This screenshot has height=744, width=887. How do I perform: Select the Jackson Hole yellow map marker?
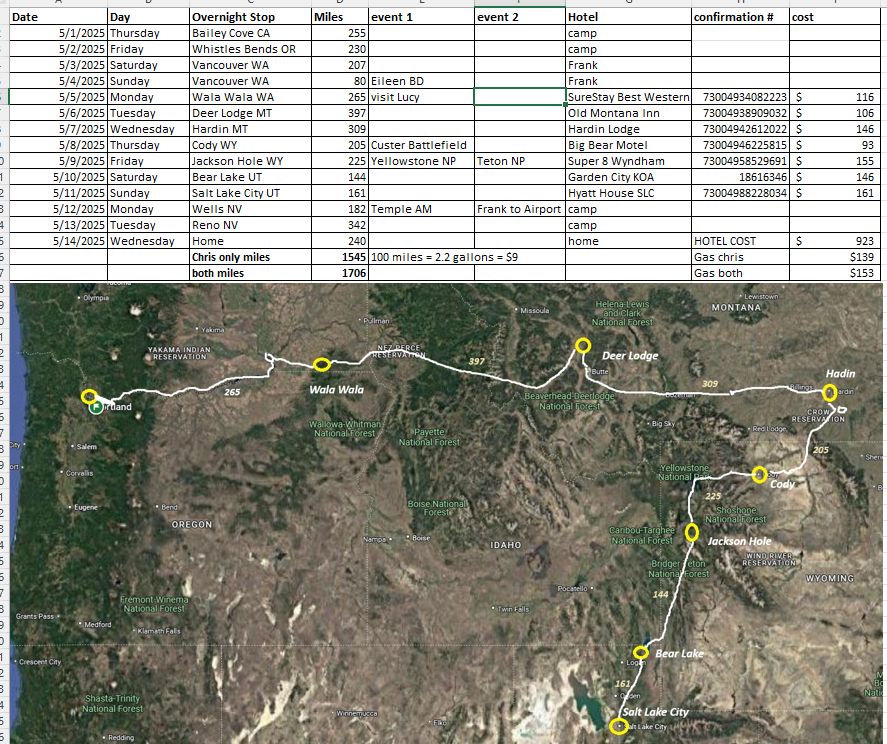tap(691, 532)
